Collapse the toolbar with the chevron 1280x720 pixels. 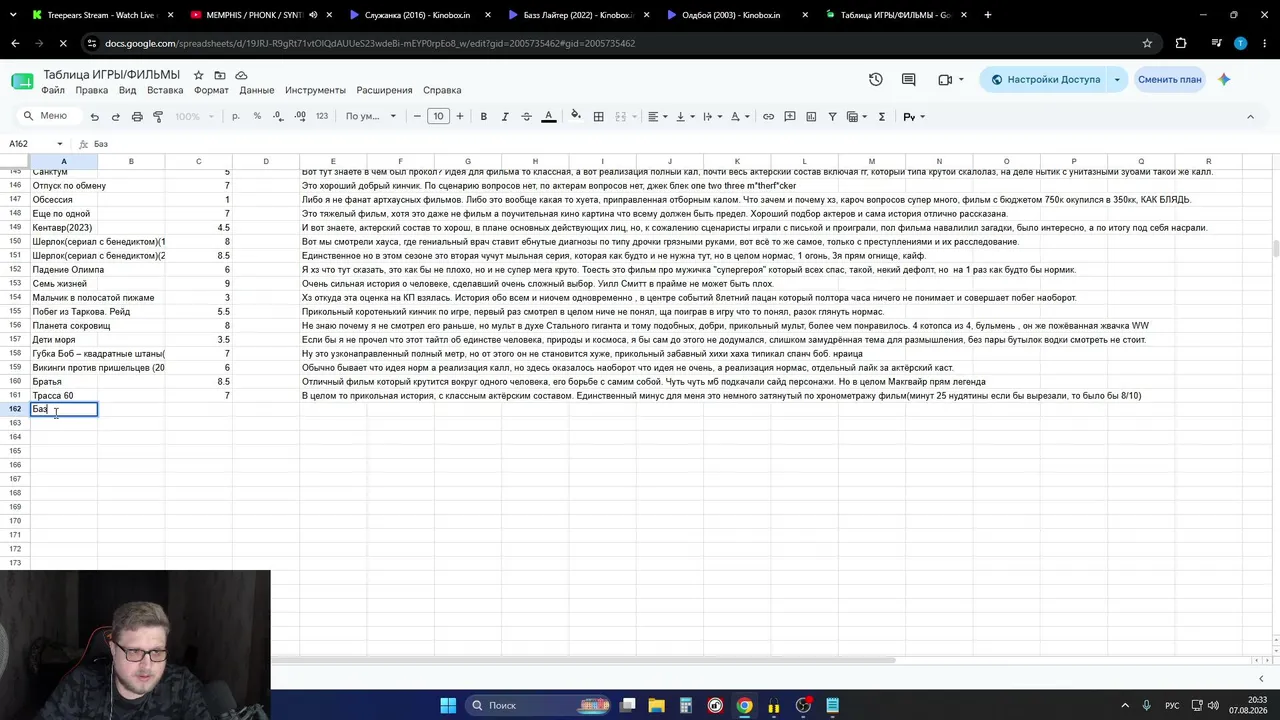point(1250,117)
